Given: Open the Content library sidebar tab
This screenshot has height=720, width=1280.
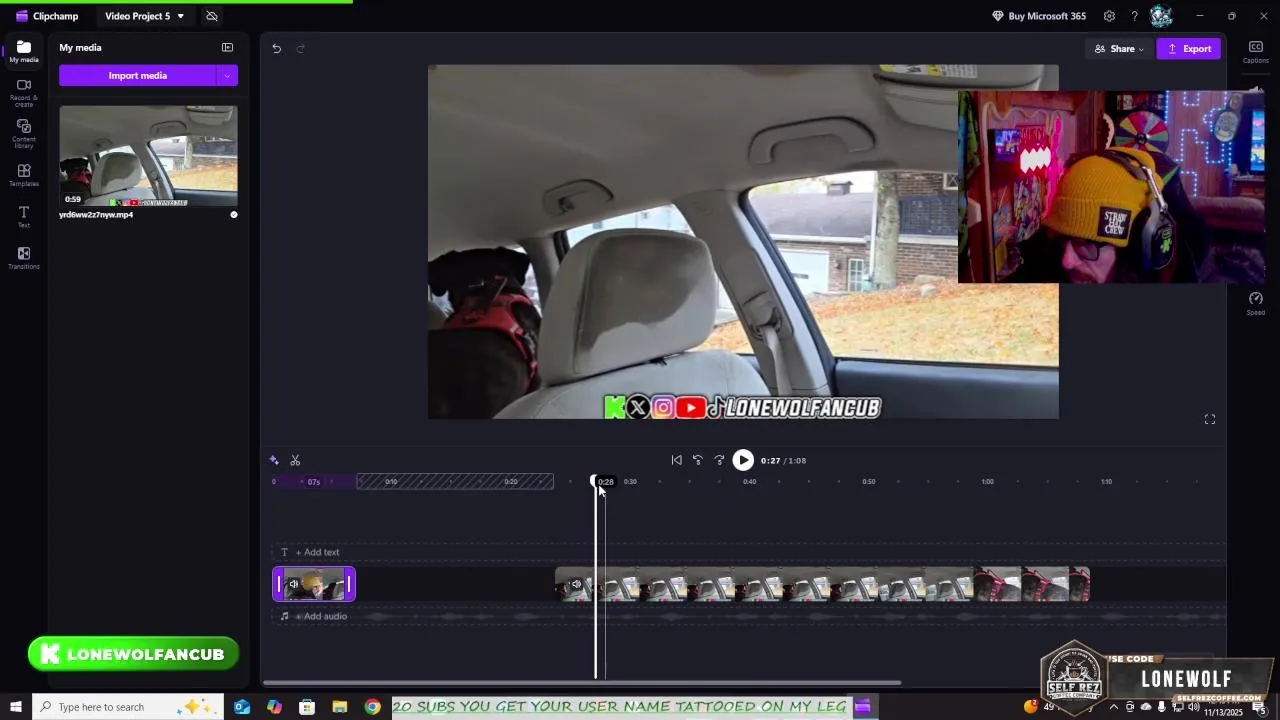Looking at the screenshot, I should pyautogui.click(x=24, y=133).
